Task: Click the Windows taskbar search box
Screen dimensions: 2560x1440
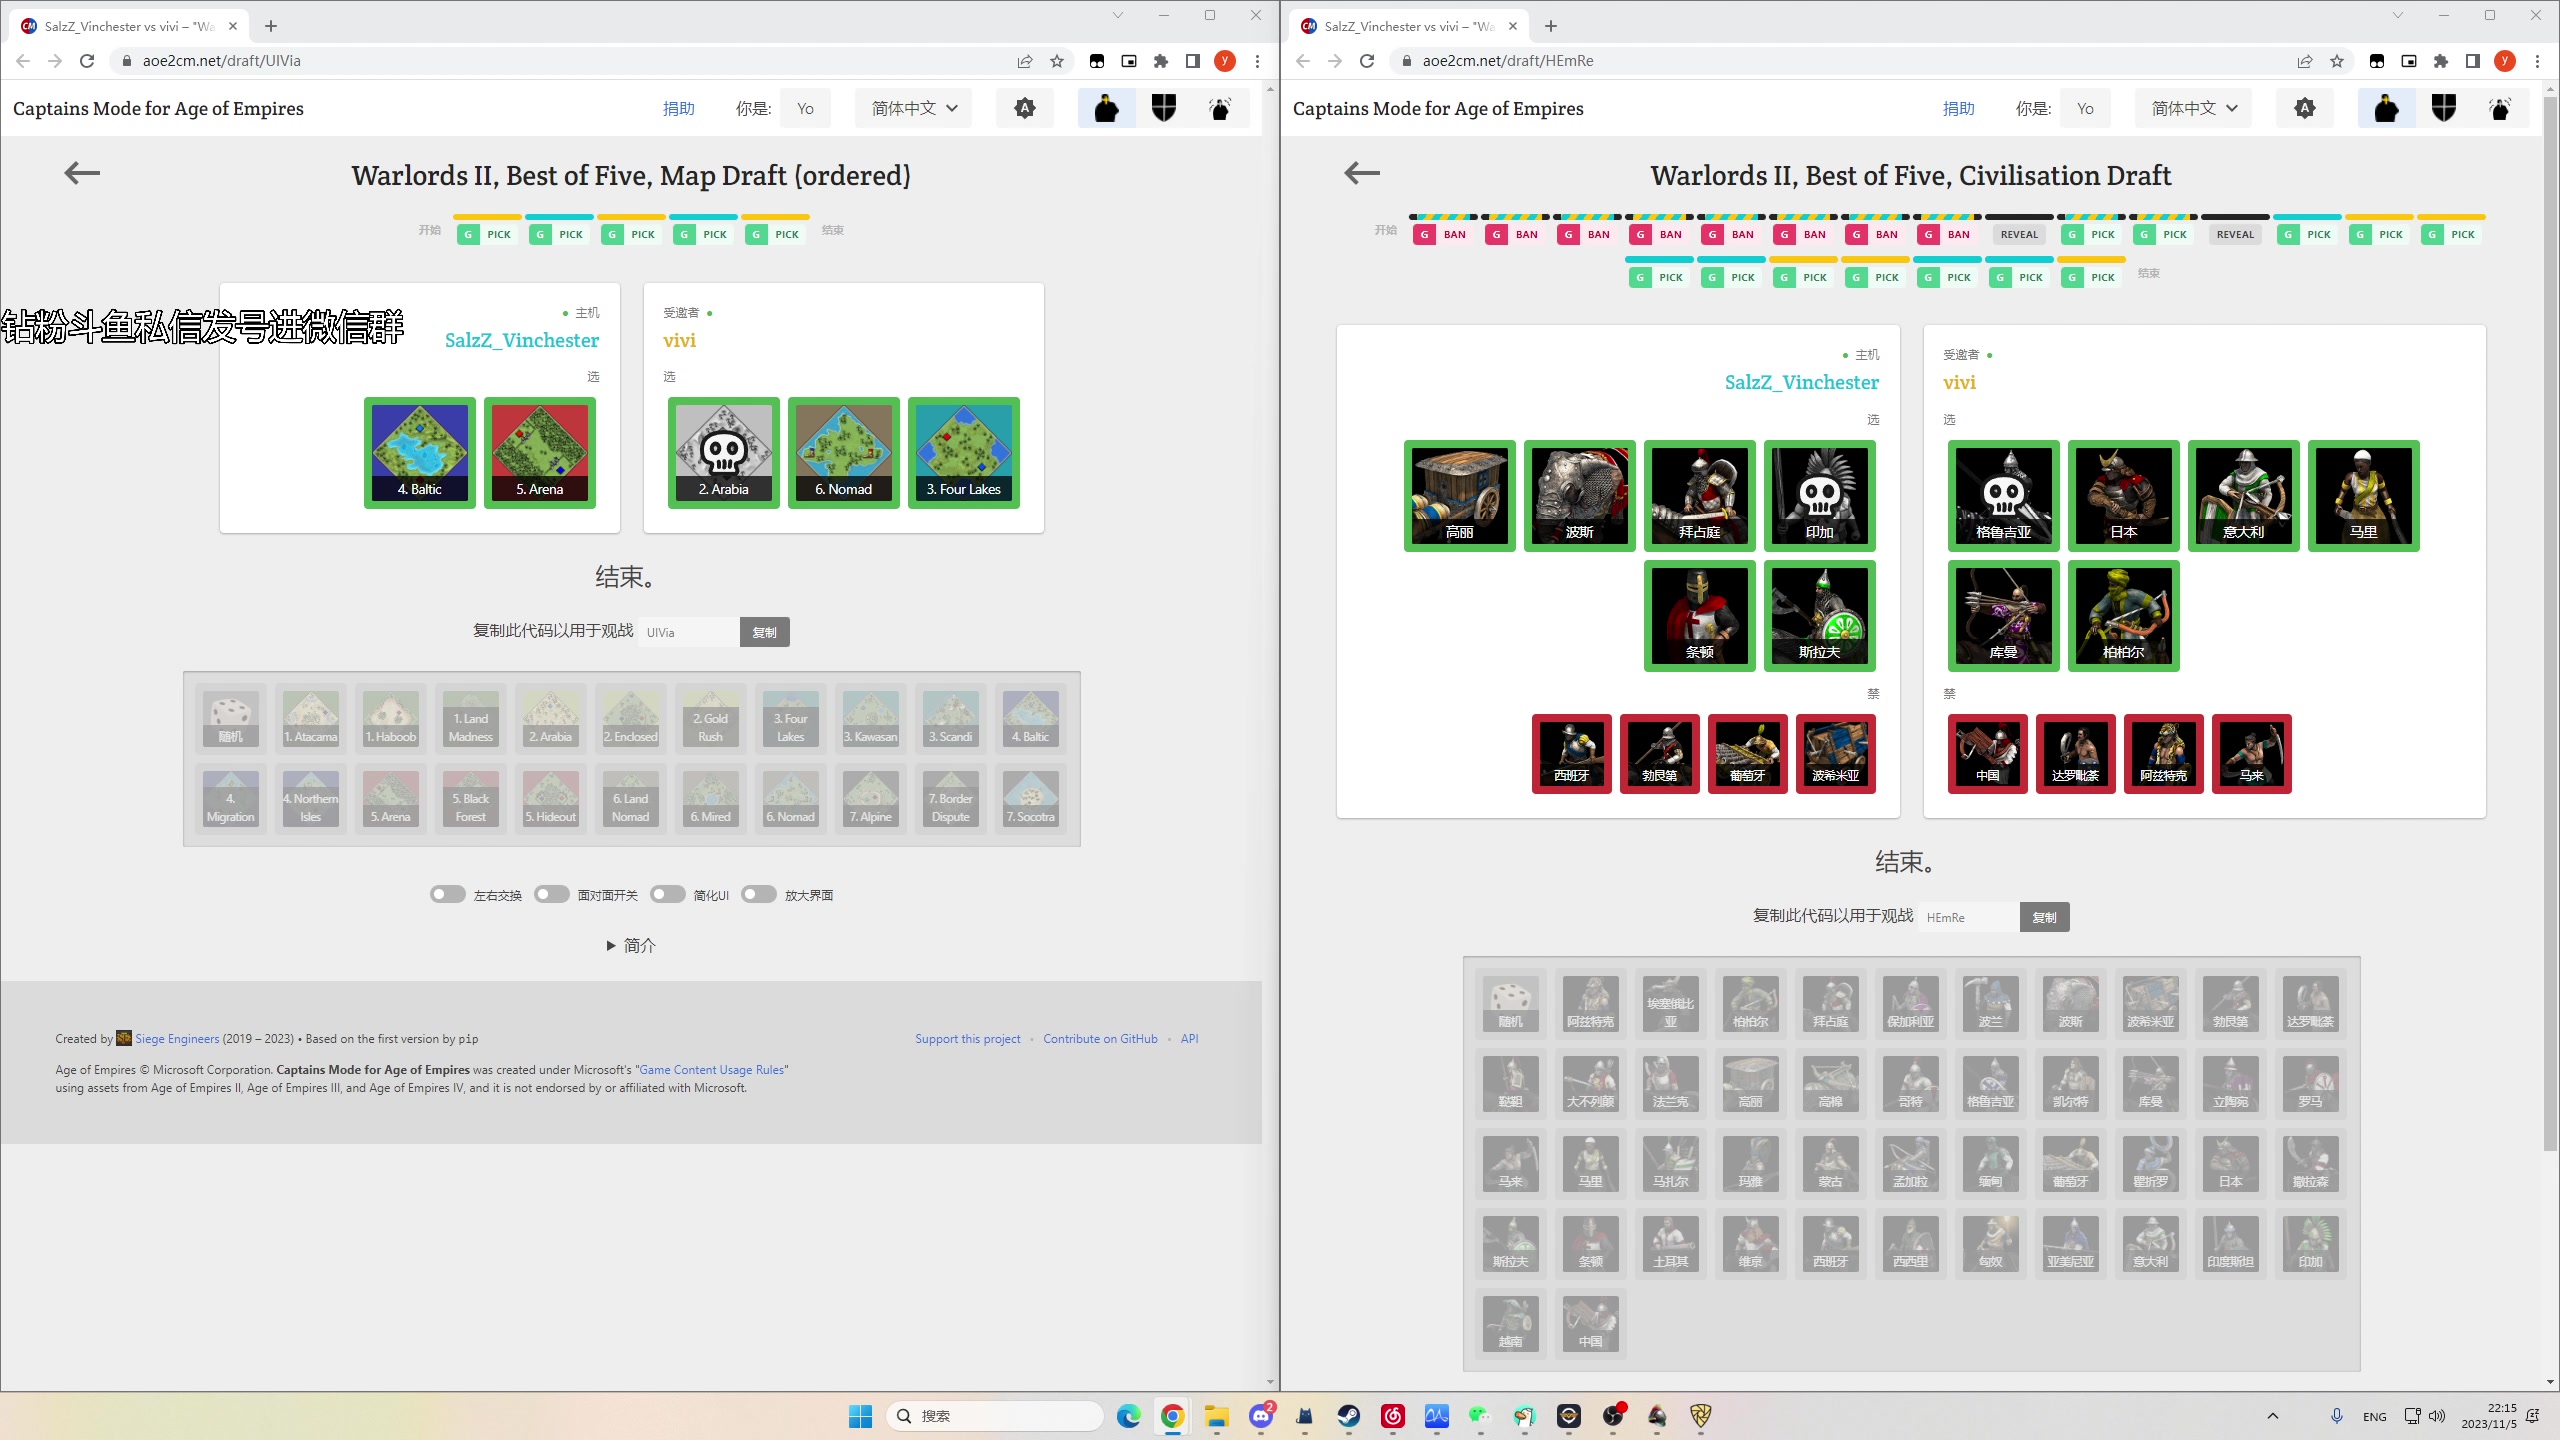Action: pyautogui.click(x=995, y=1415)
